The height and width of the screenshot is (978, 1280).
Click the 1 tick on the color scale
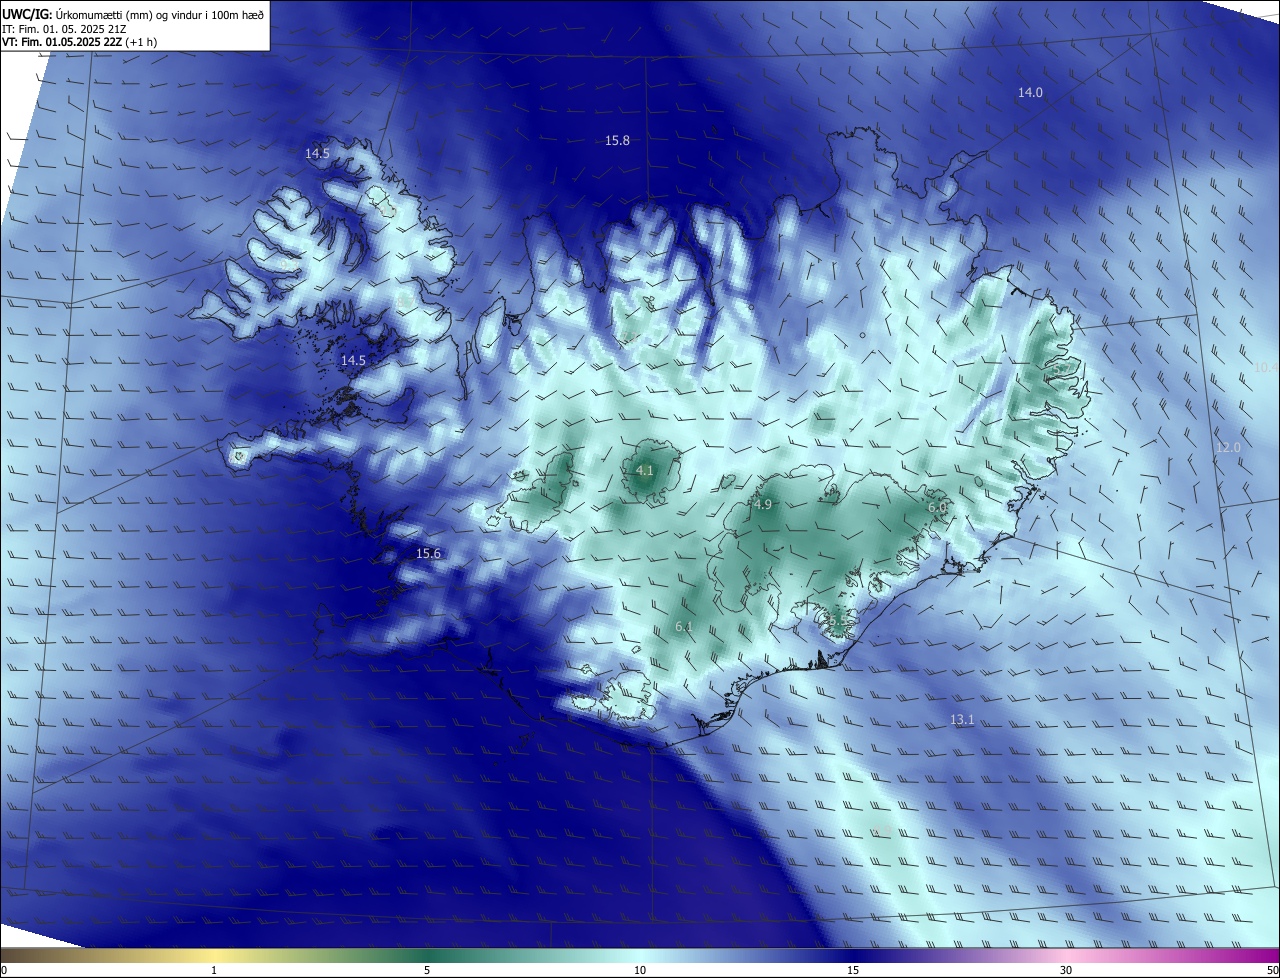[x=214, y=970]
